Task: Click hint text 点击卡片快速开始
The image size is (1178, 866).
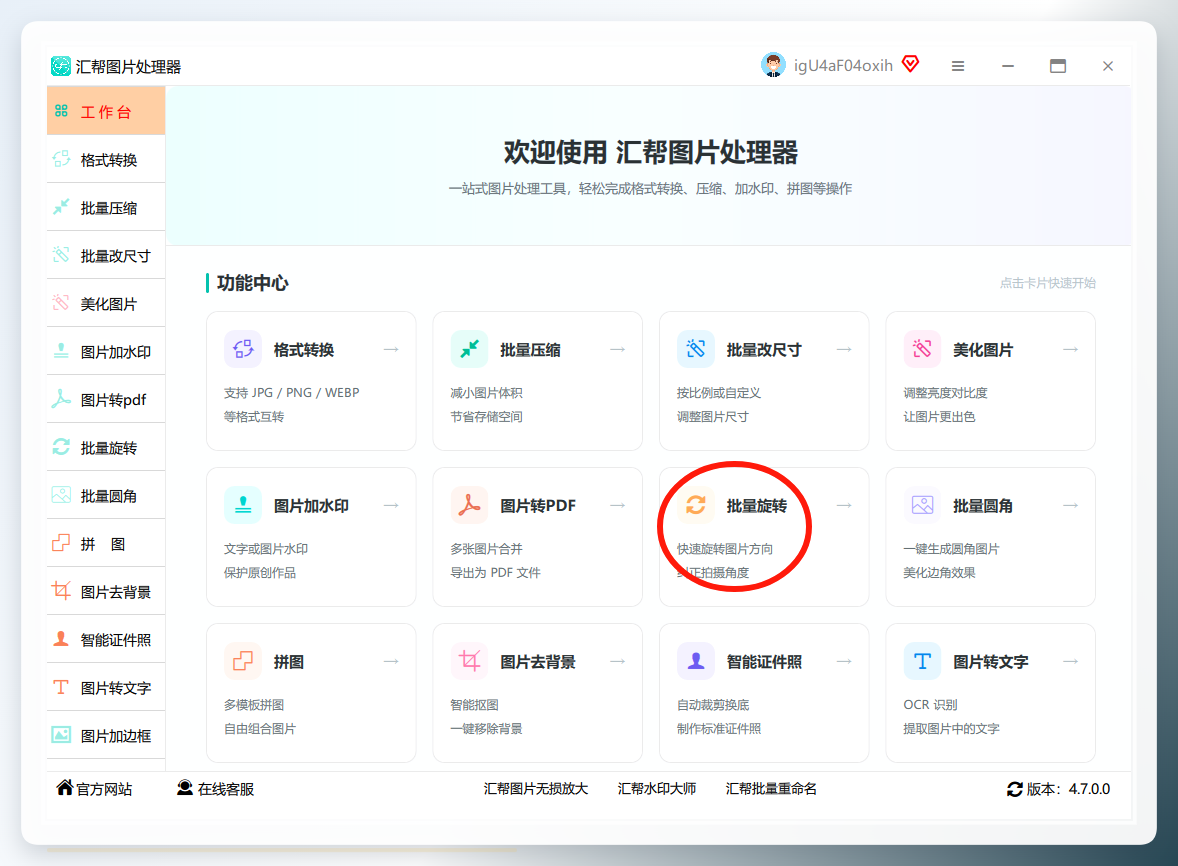Action: 1047,283
